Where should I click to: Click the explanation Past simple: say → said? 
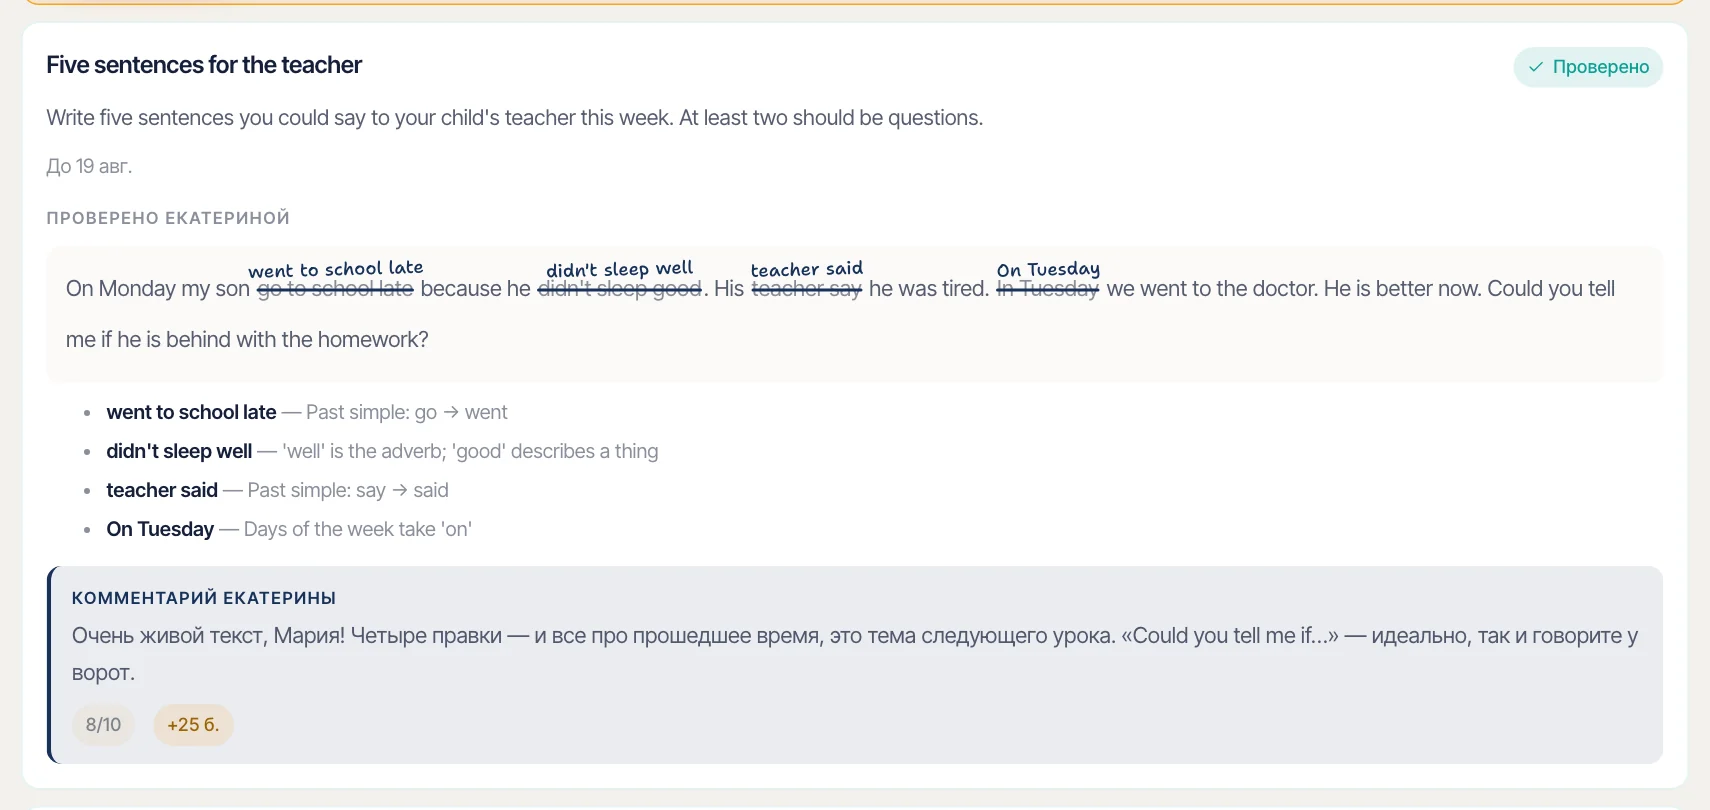click(x=348, y=490)
